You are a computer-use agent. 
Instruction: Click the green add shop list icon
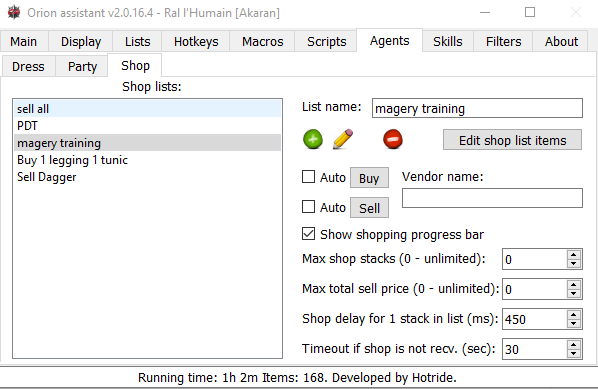(x=313, y=139)
